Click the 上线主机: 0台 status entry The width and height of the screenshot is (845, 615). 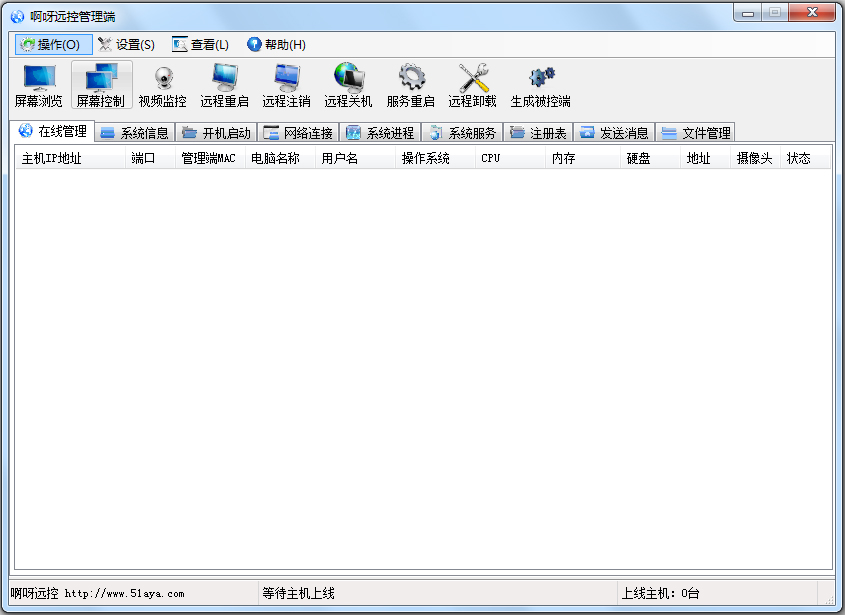tap(661, 593)
